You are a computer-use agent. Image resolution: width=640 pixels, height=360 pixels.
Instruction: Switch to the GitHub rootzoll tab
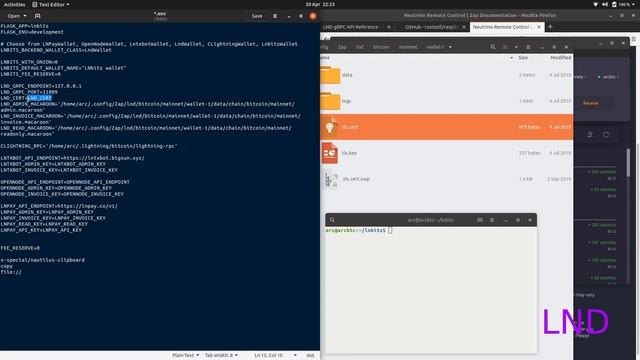tap(431, 27)
